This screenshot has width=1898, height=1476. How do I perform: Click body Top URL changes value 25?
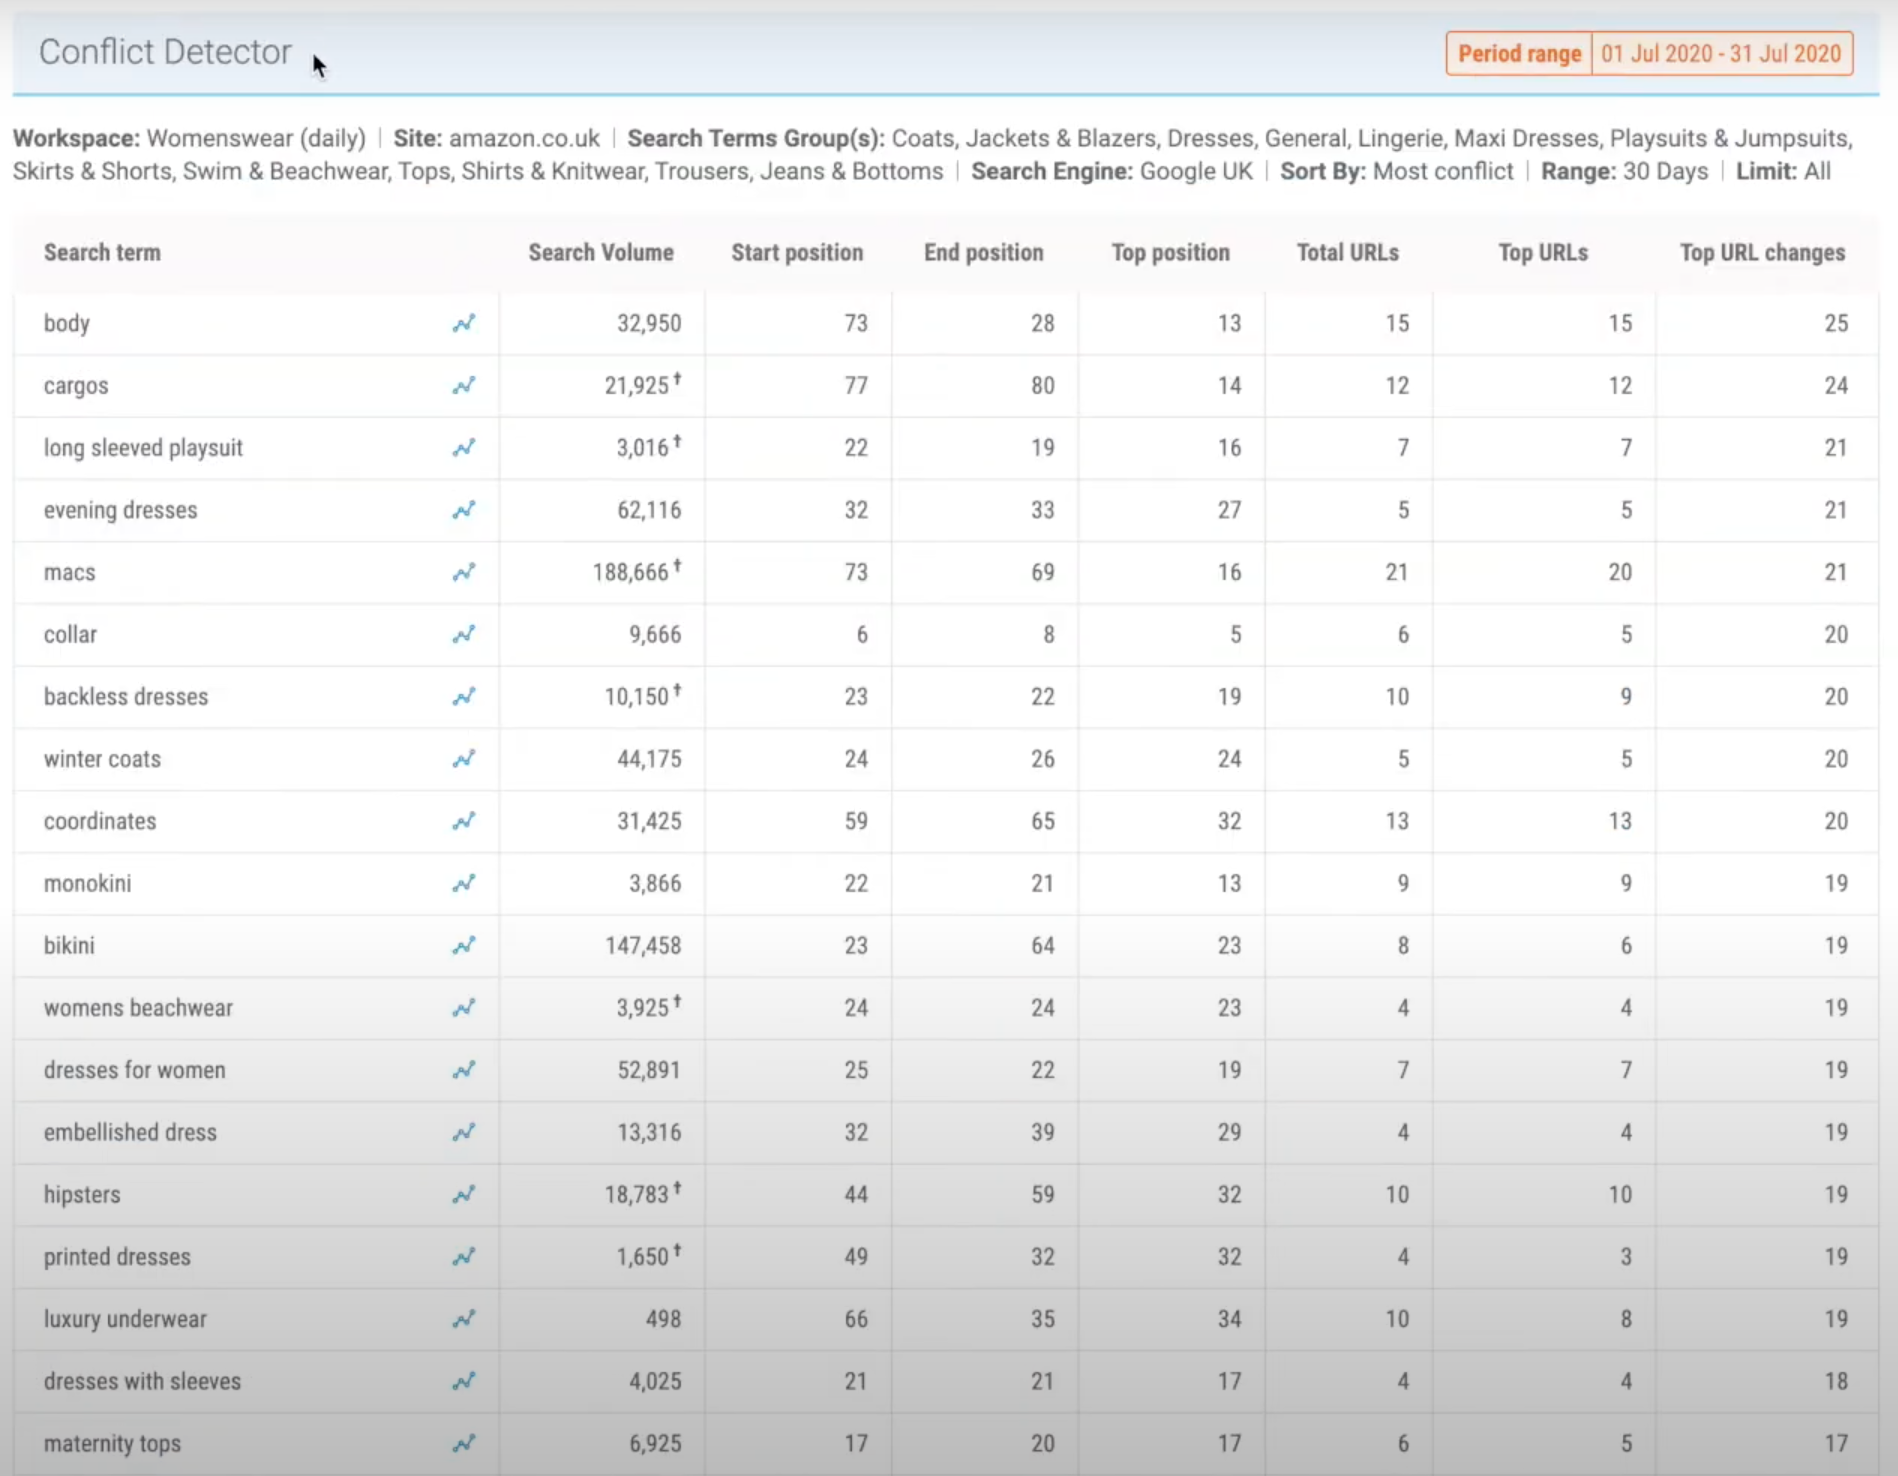(1836, 323)
